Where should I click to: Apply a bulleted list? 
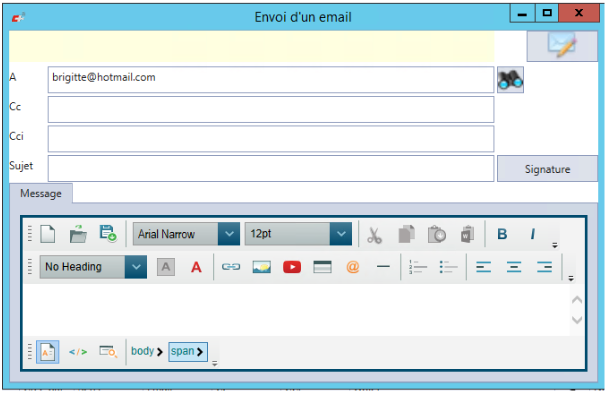pos(448,267)
